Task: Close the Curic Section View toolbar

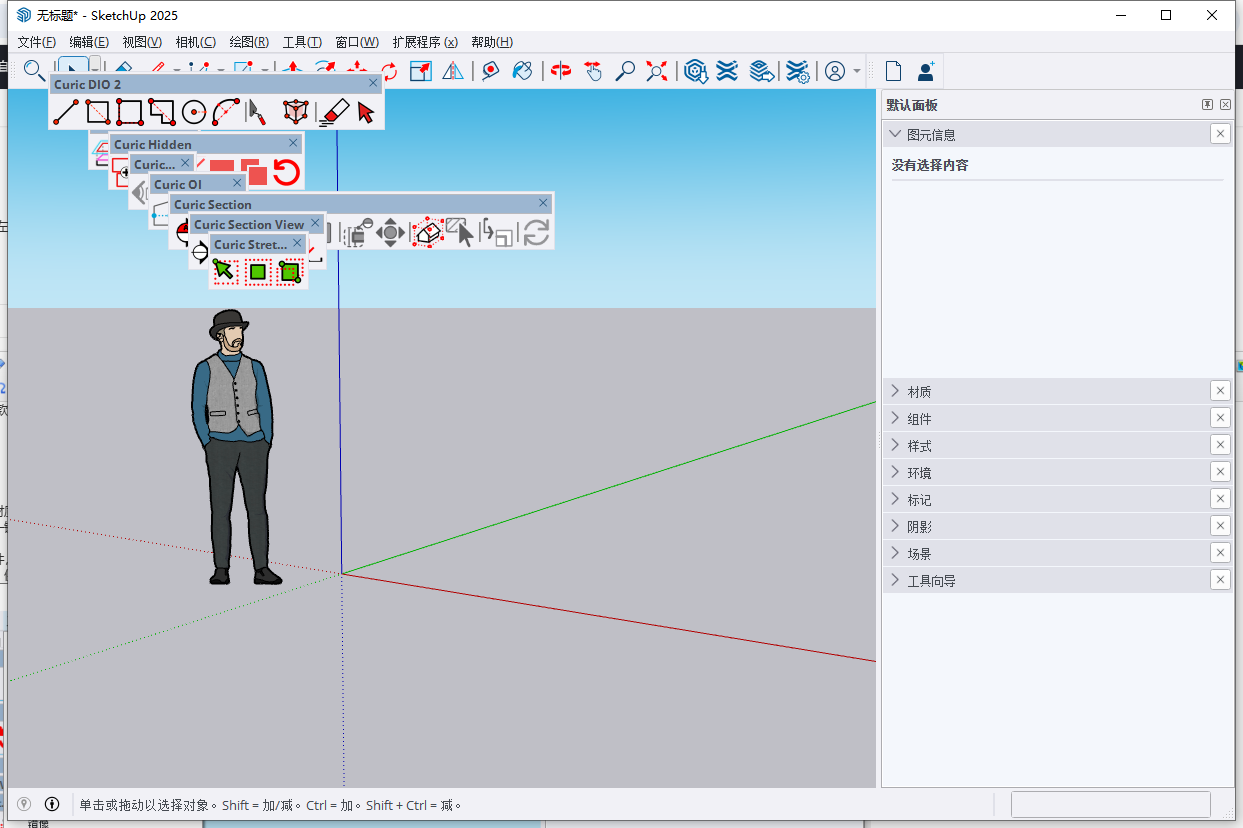Action: 316,224
